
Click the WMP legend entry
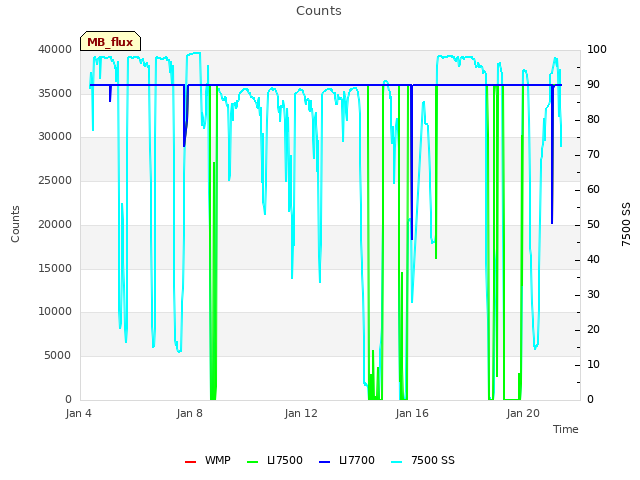[x=208, y=460]
